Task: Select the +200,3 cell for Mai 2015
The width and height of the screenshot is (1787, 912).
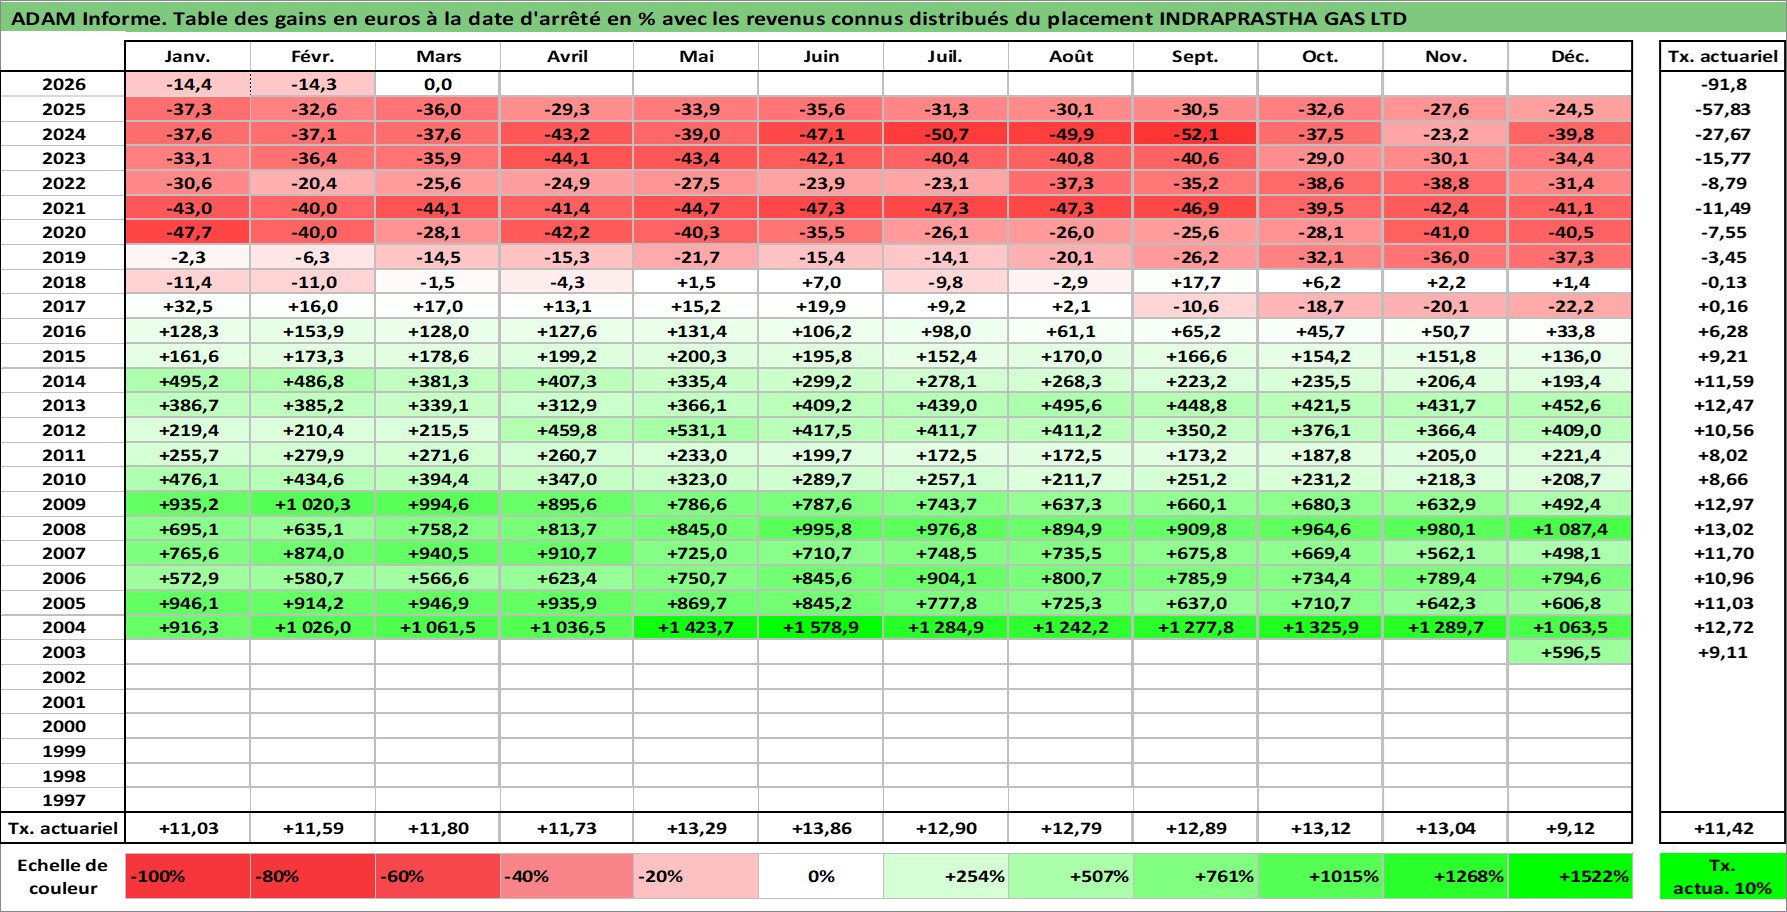Action: click(x=696, y=356)
